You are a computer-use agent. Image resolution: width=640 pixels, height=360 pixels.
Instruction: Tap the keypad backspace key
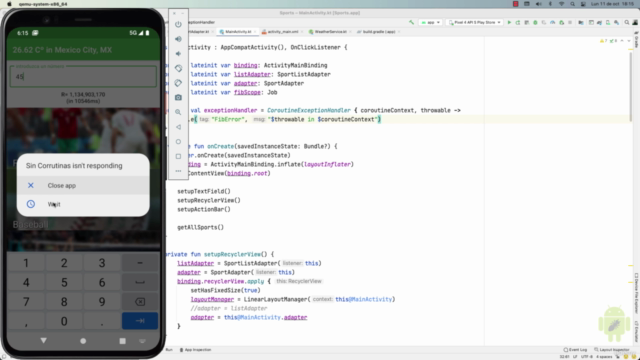(140, 302)
